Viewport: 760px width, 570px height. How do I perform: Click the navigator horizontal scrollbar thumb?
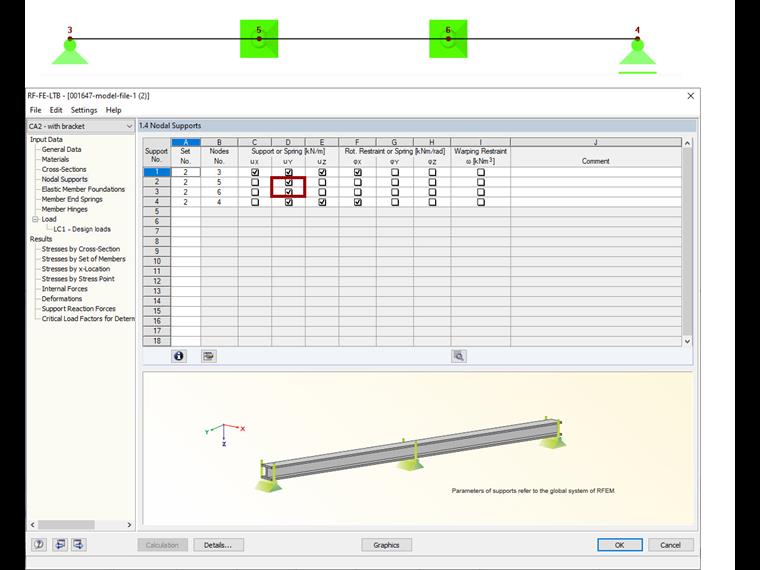(66, 524)
